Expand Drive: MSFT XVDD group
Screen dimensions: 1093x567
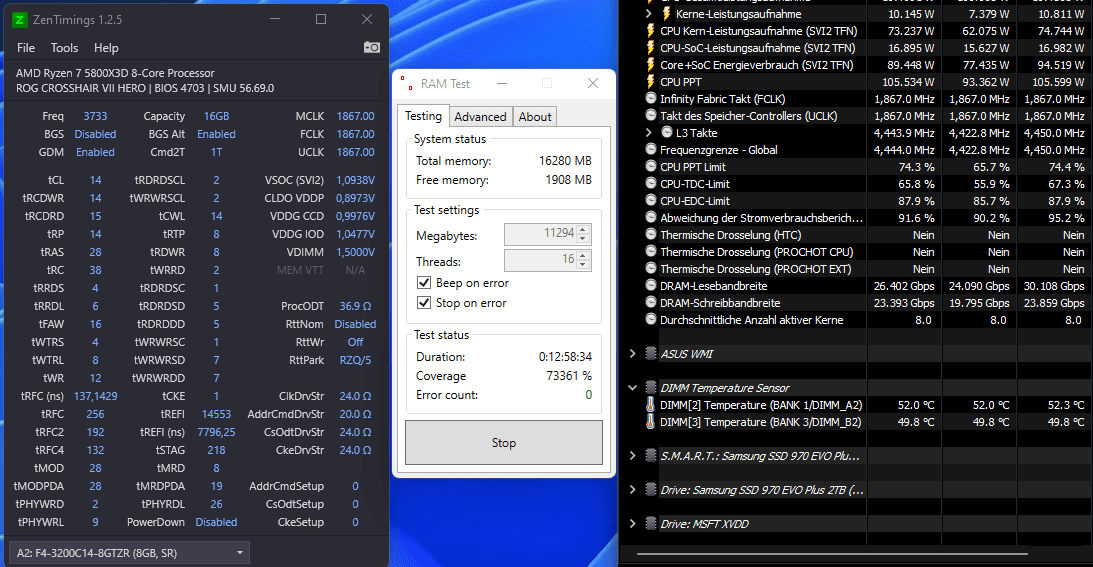coord(632,524)
